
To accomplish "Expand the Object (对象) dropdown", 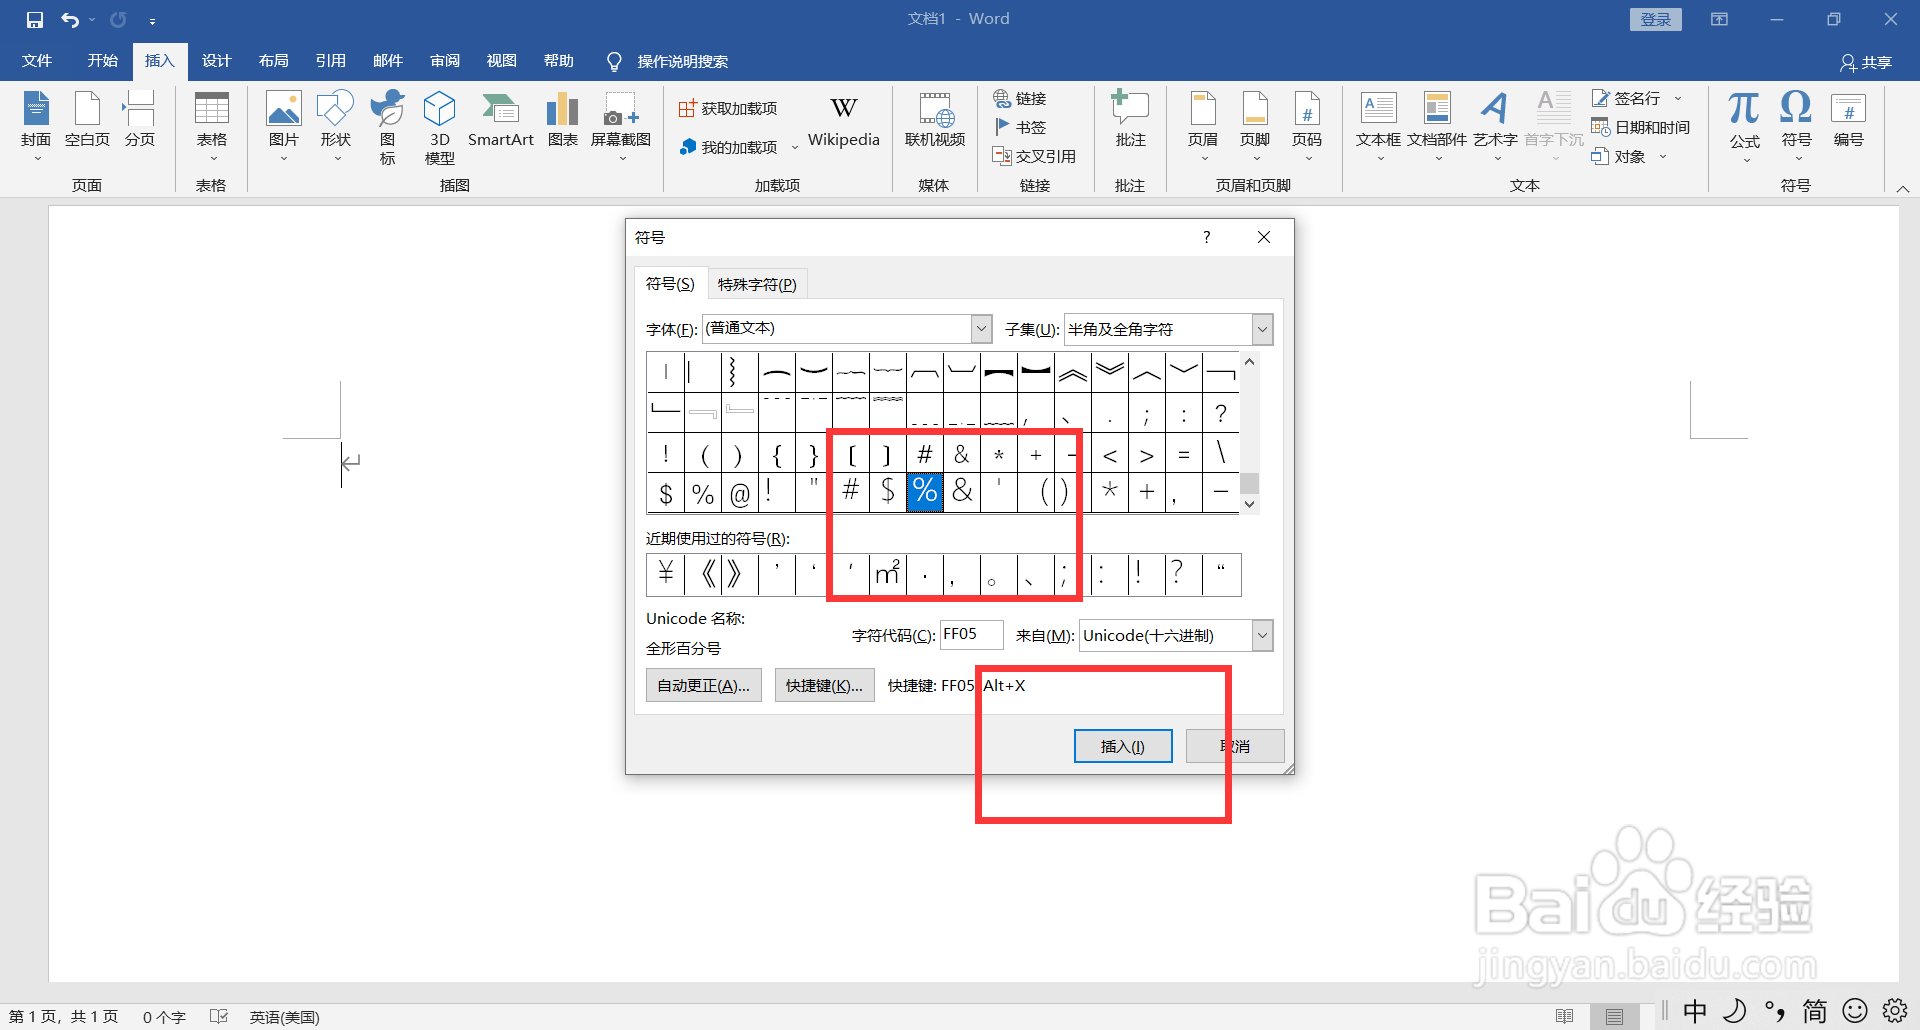I will tap(1663, 156).
